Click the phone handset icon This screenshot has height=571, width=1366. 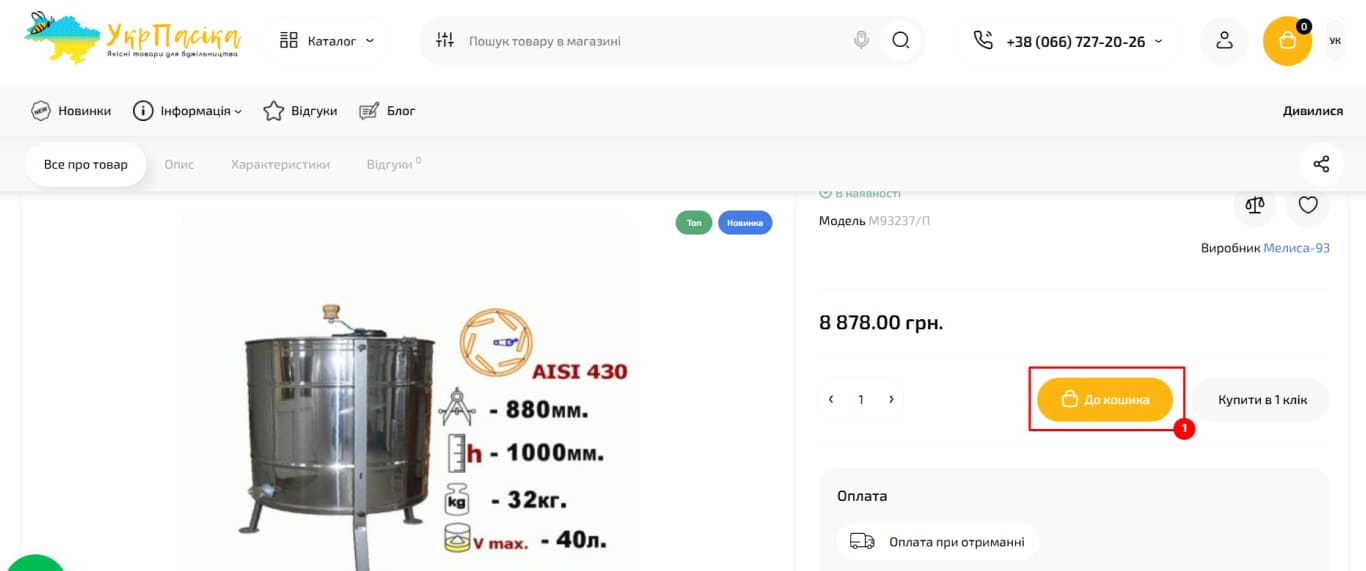click(983, 41)
